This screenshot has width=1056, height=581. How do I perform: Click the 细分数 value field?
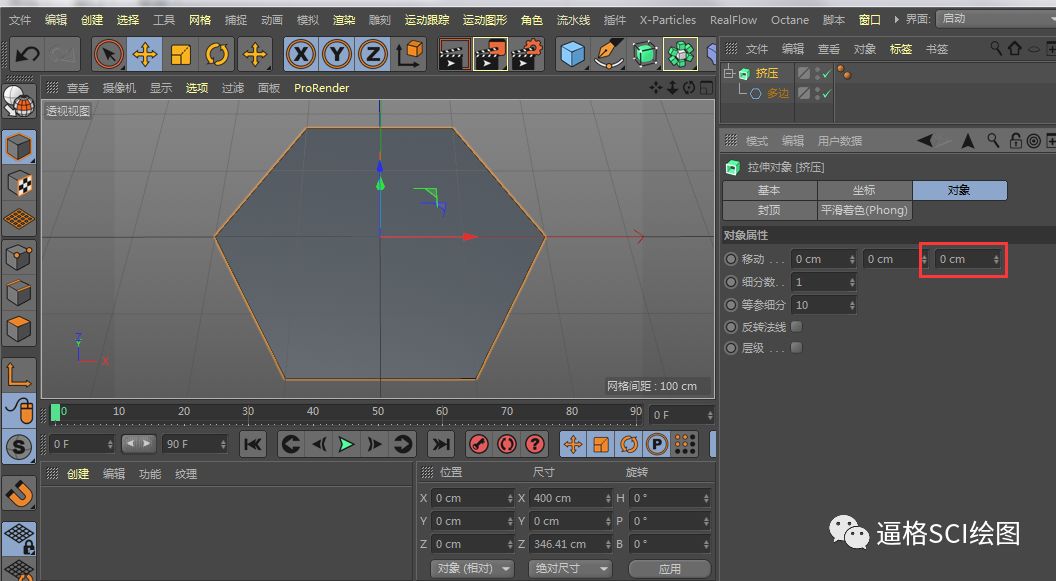824,282
